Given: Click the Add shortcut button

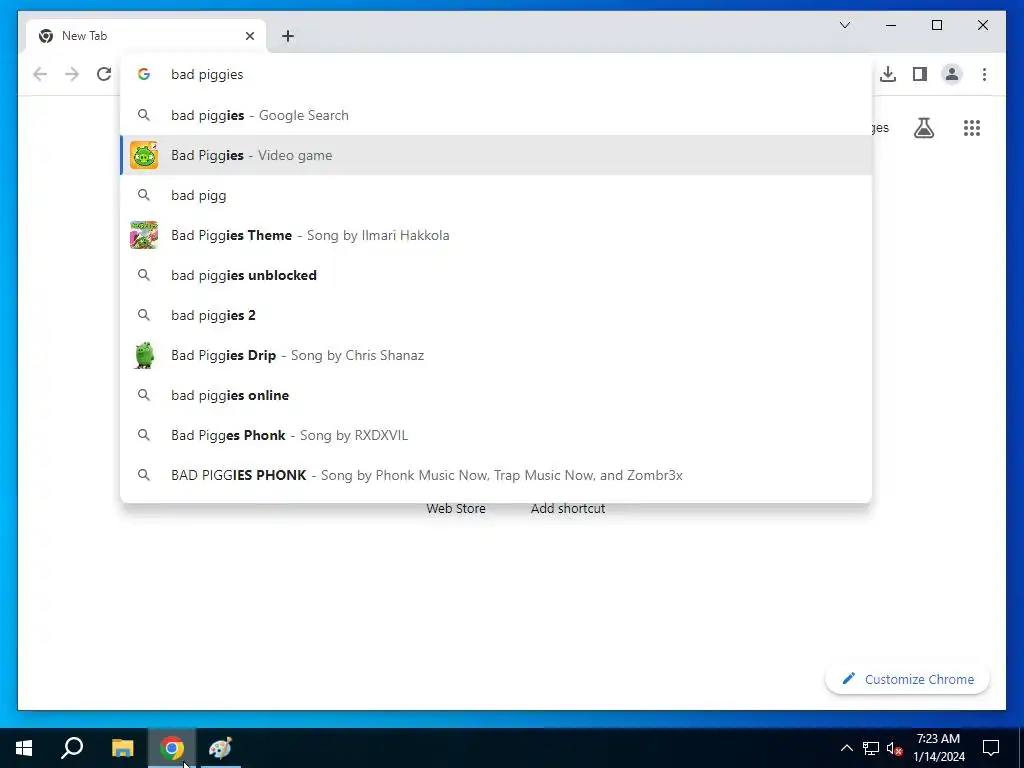Looking at the screenshot, I should coord(568,509).
